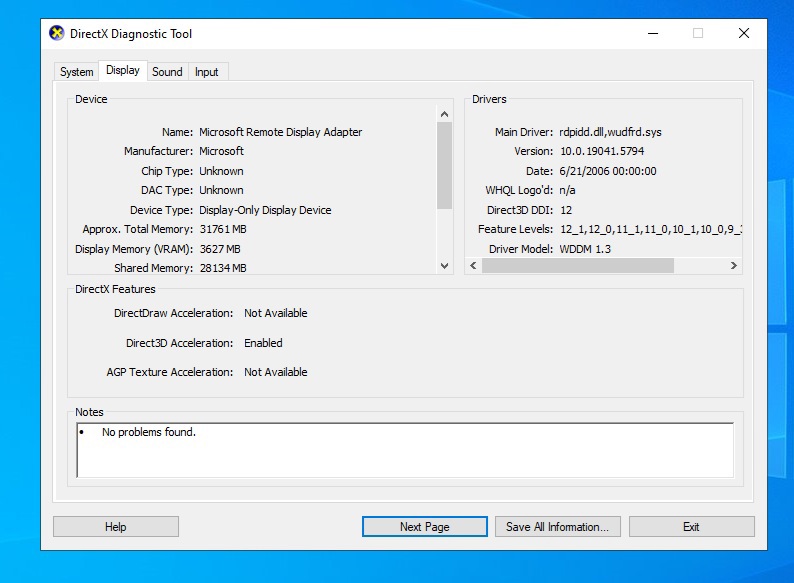Click the '28134 MB' shared memory value
794x583 pixels.
point(223,268)
